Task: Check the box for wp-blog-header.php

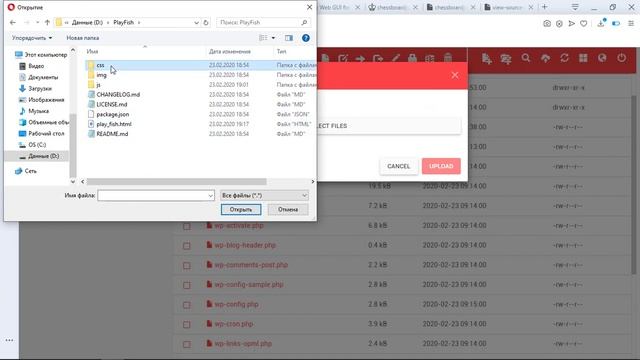Action: pyautogui.click(x=187, y=246)
